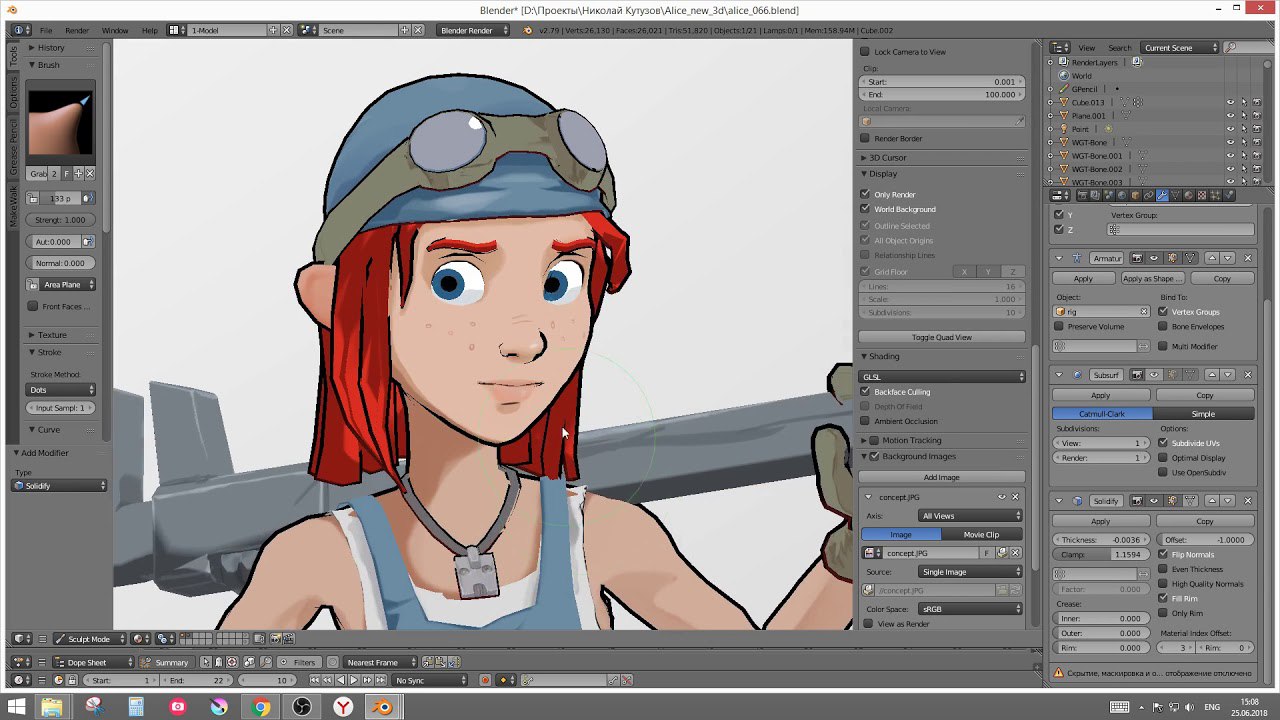Uncheck Subdivide UVs option
The height and width of the screenshot is (720, 1280).
(x=1163, y=443)
